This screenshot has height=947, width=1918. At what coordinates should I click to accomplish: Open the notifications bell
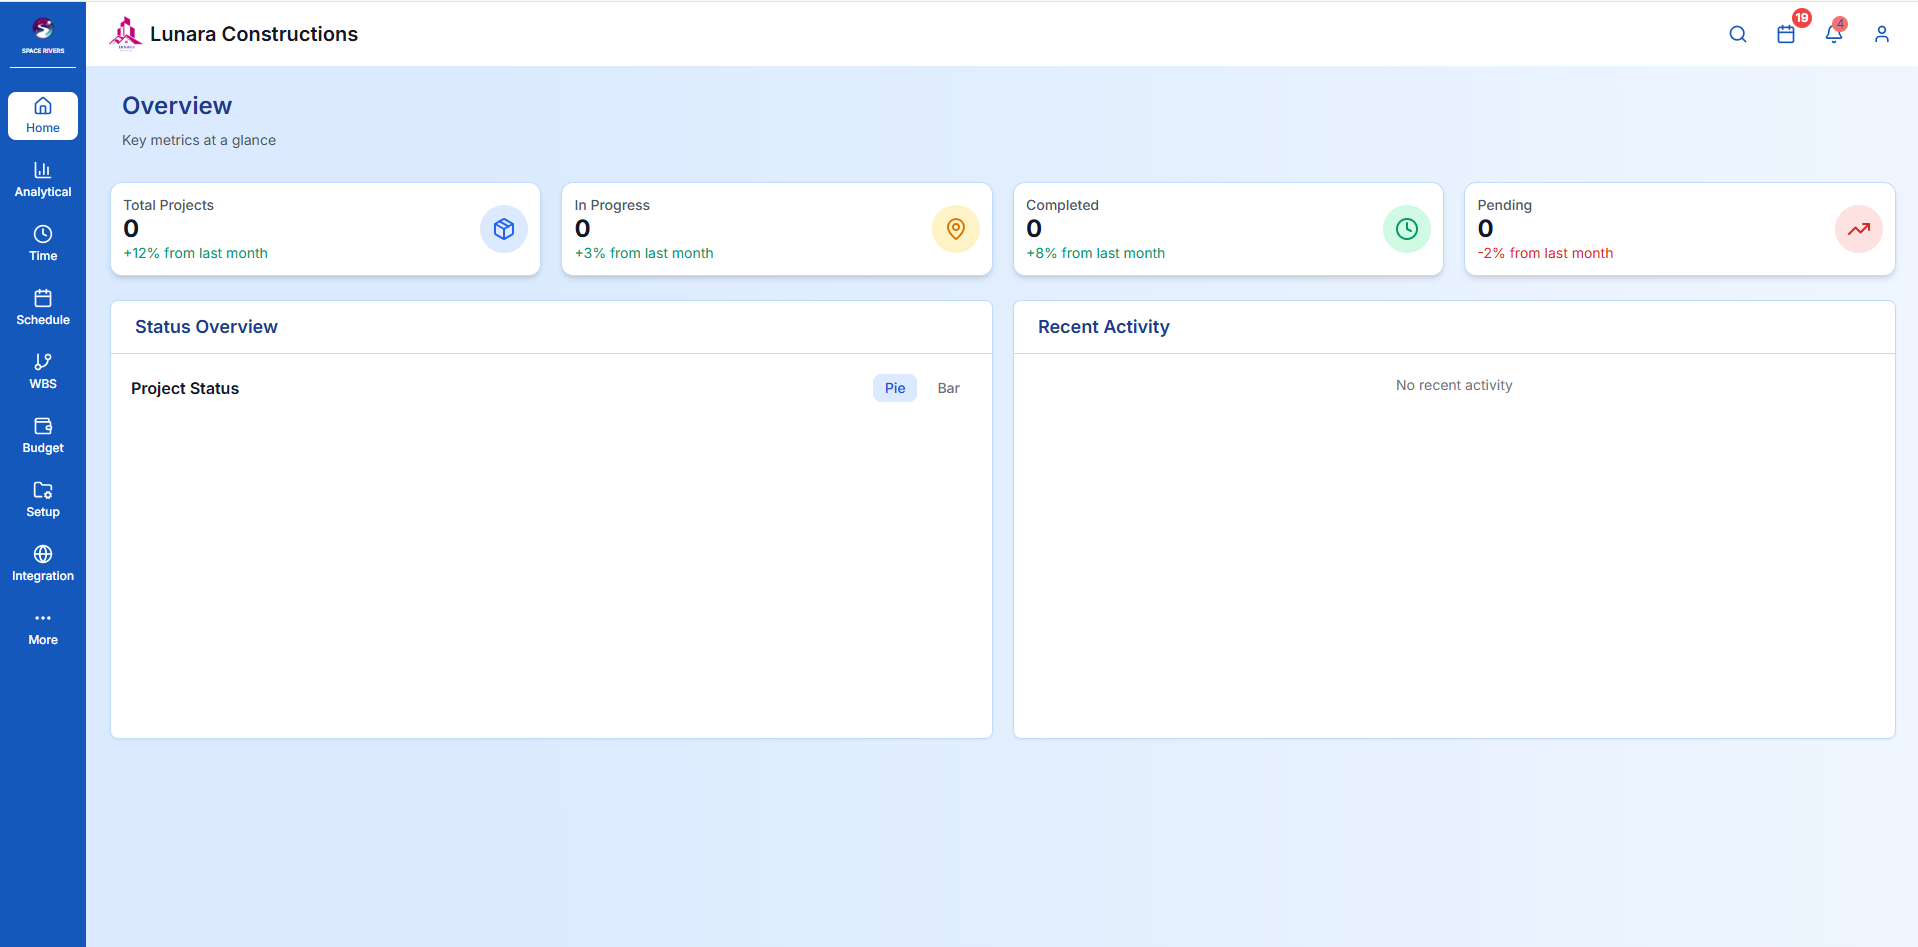pyautogui.click(x=1834, y=33)
